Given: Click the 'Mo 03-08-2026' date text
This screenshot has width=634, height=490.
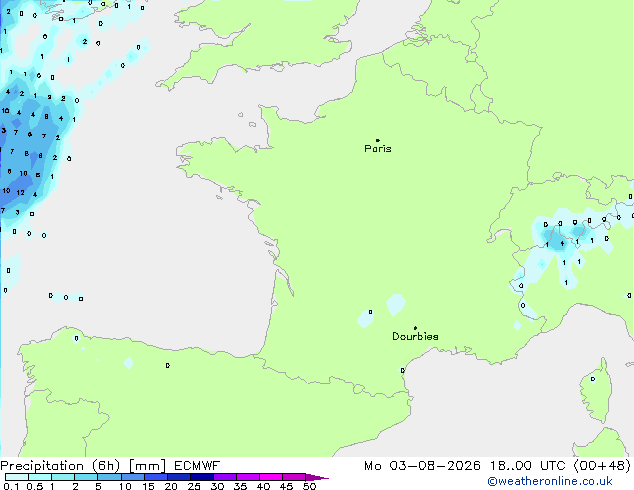Looking at the screenshot, I should point(422,466).
